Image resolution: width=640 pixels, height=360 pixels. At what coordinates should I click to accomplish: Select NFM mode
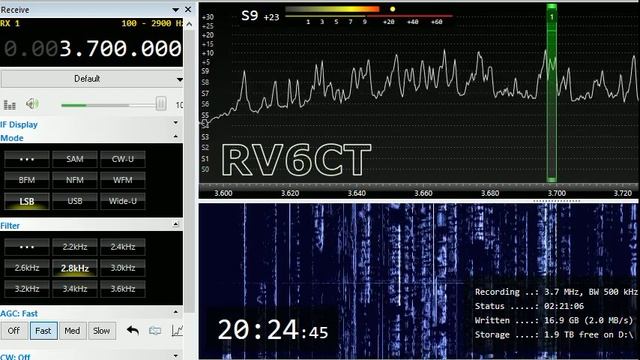coord(75,180)
